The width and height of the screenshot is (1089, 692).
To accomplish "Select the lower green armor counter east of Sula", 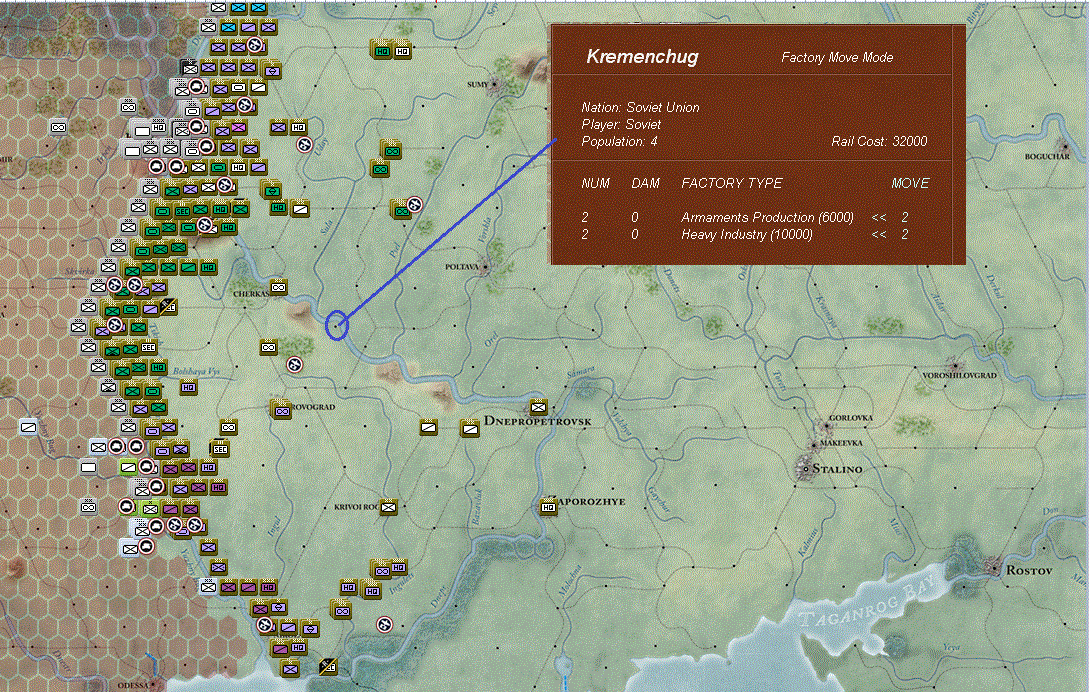I will coord(380,169).
